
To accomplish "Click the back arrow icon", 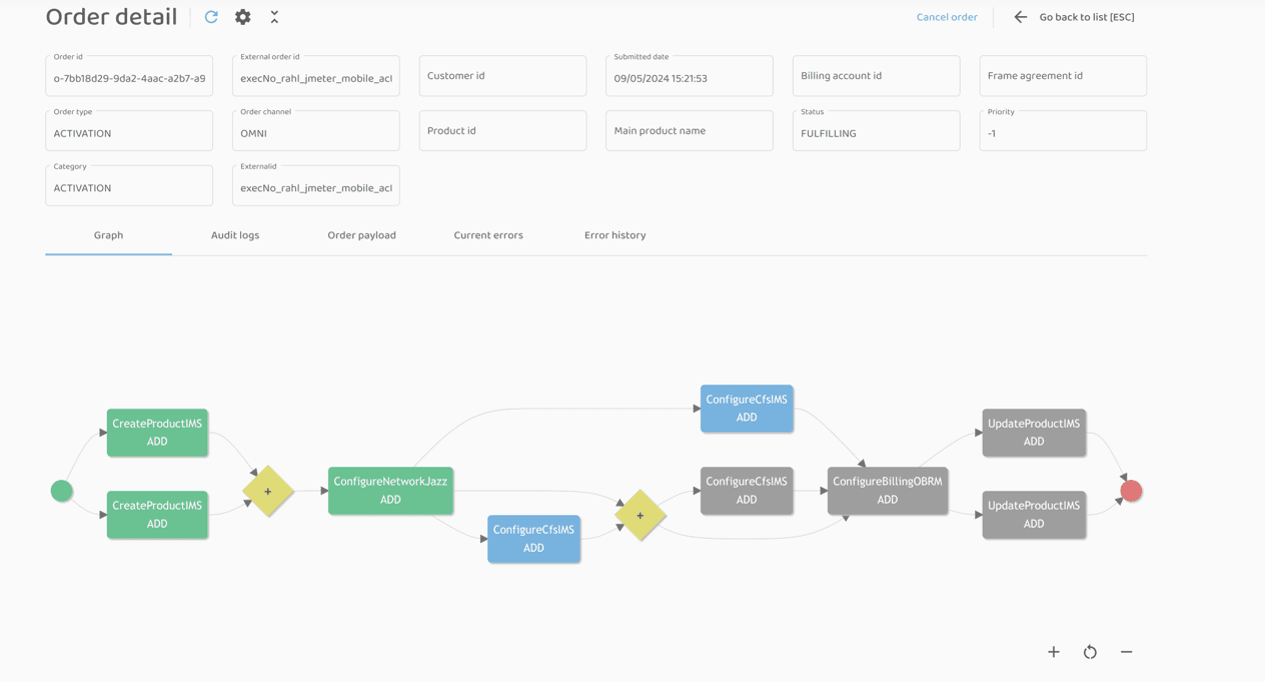I will click(x=1020, y=17).
